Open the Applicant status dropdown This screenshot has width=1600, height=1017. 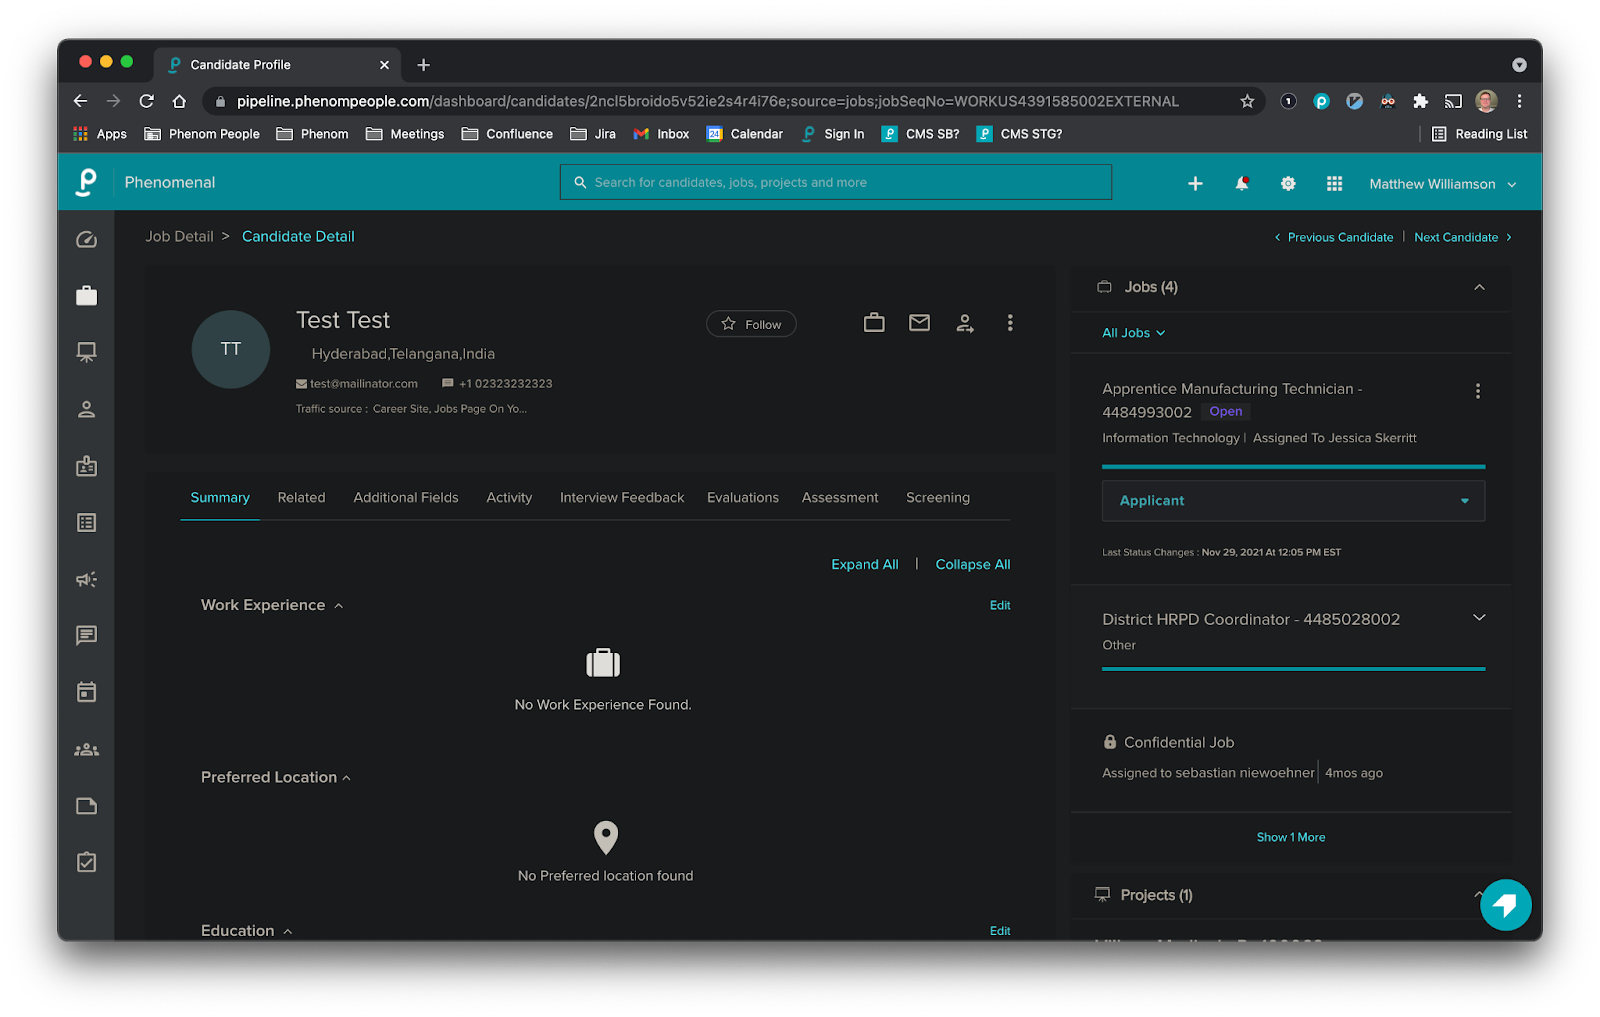[1293, 501]
